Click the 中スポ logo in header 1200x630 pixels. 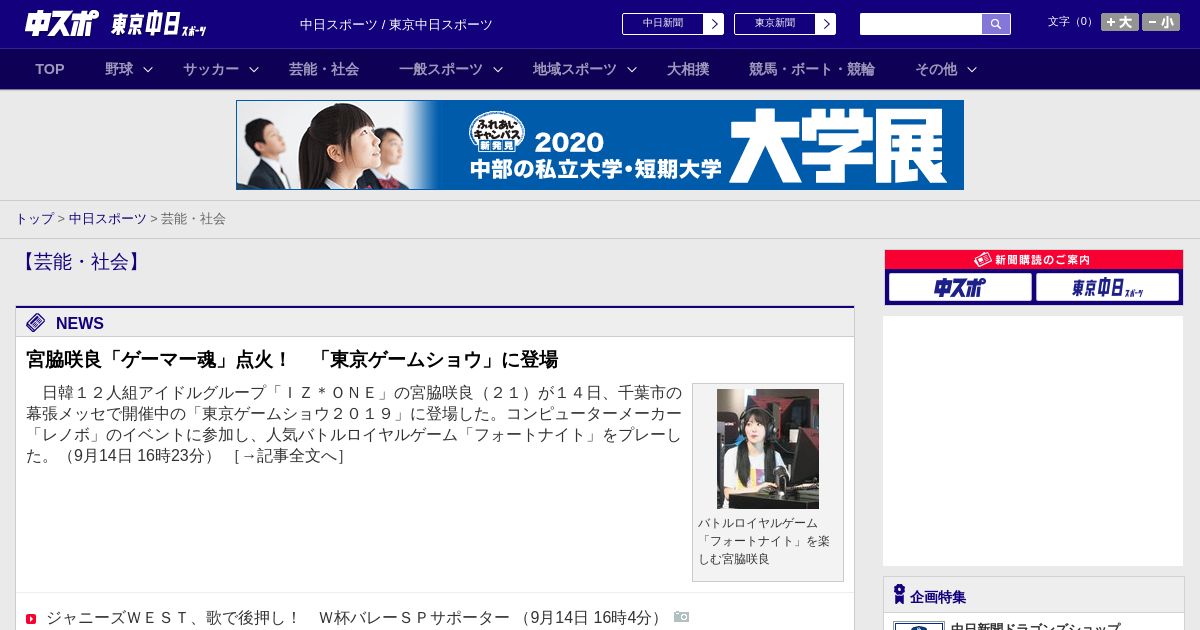[x=62, y=23]
